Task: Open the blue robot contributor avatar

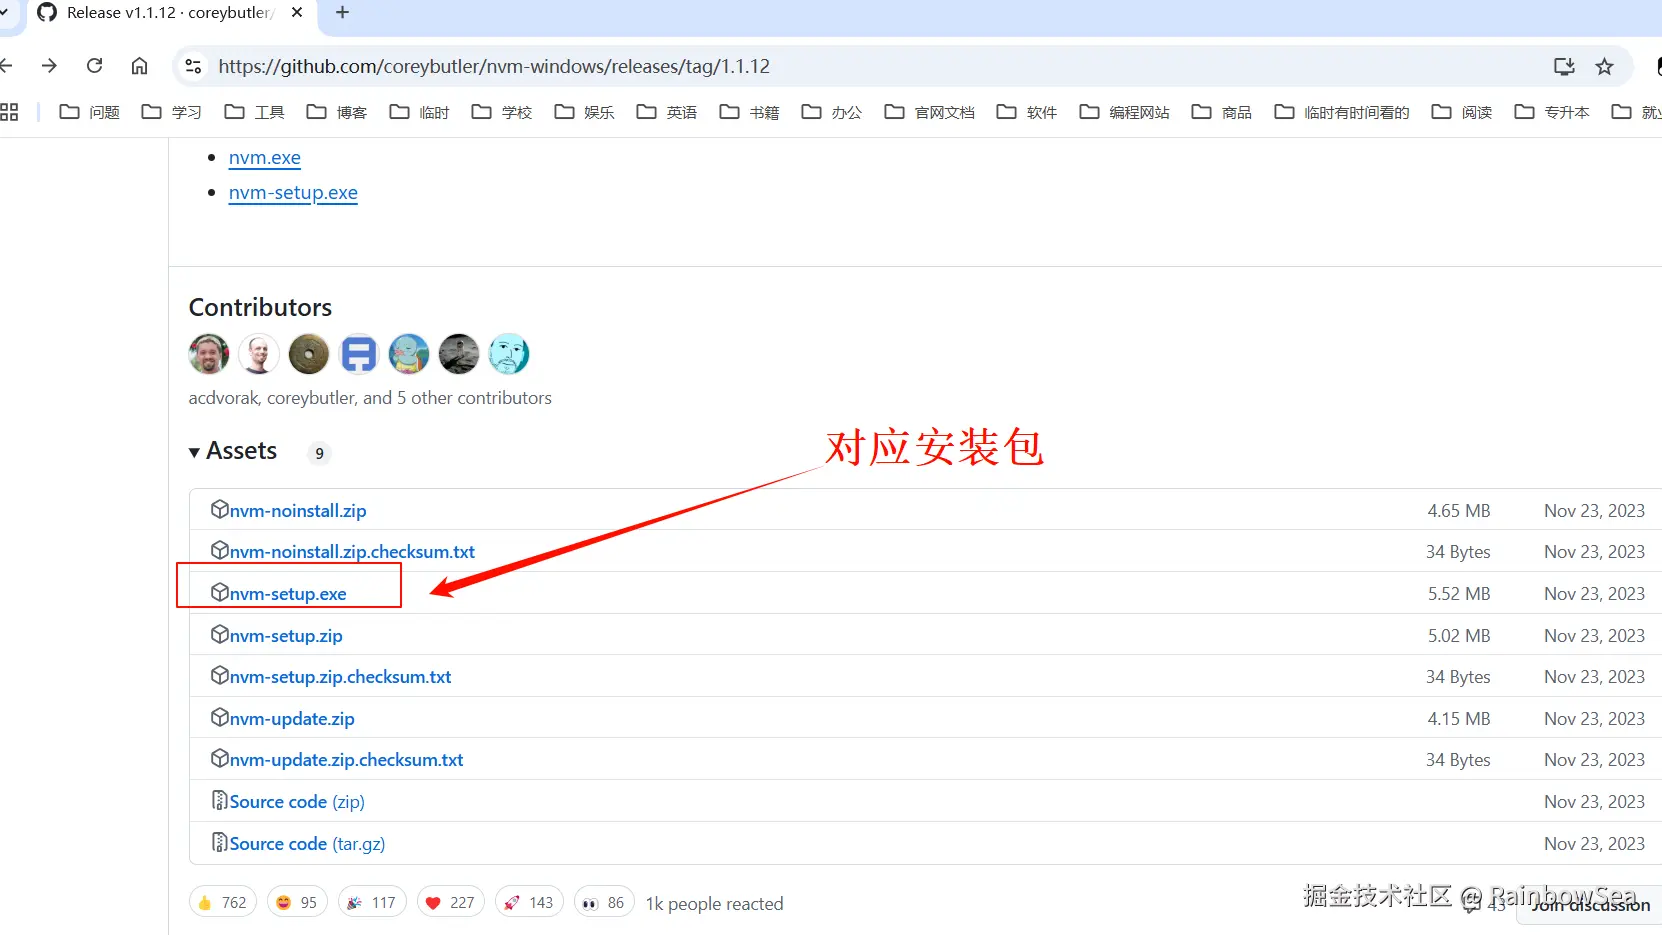Action: (359, 354)
